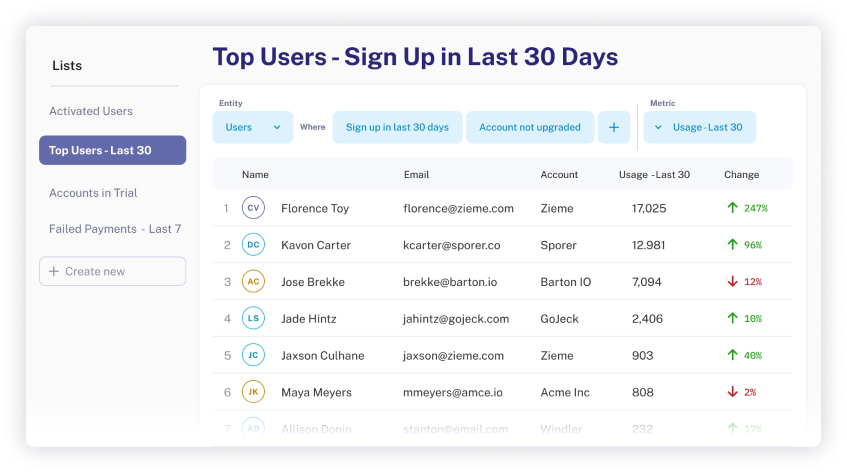
Task: Click the Account column header
Action: click(559, 174)
